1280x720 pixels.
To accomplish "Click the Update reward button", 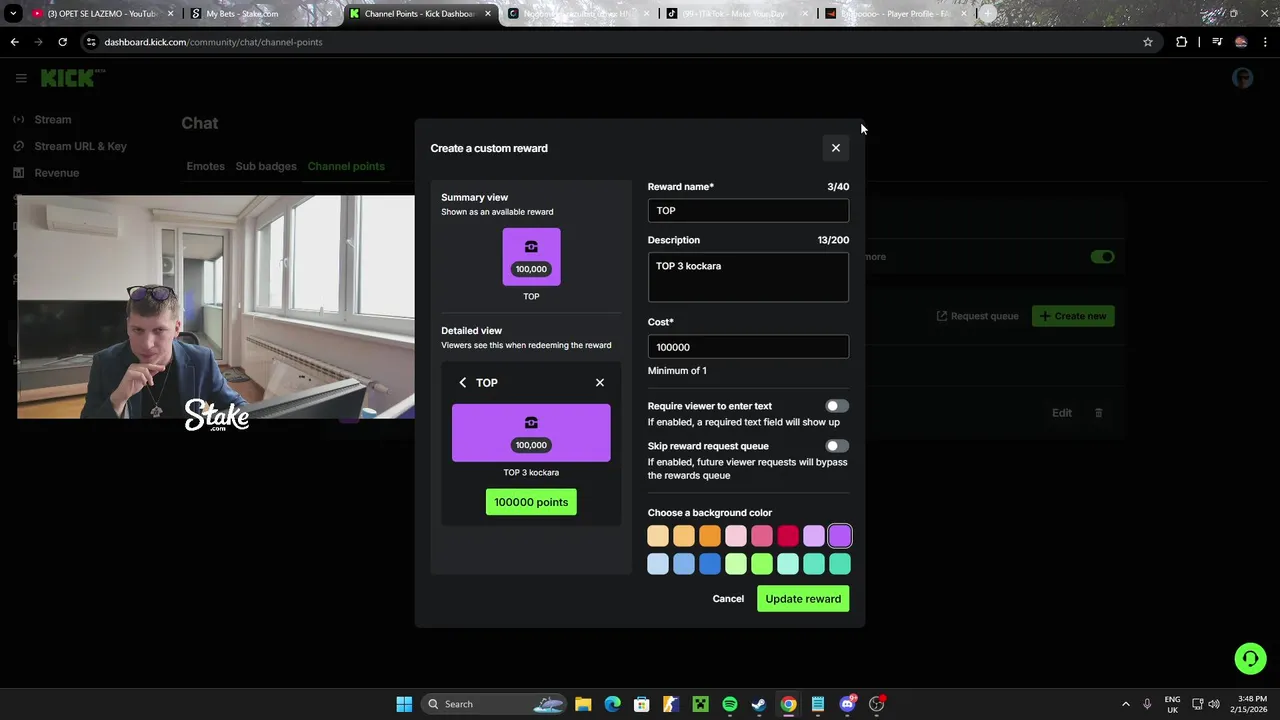I will point(803,599).
